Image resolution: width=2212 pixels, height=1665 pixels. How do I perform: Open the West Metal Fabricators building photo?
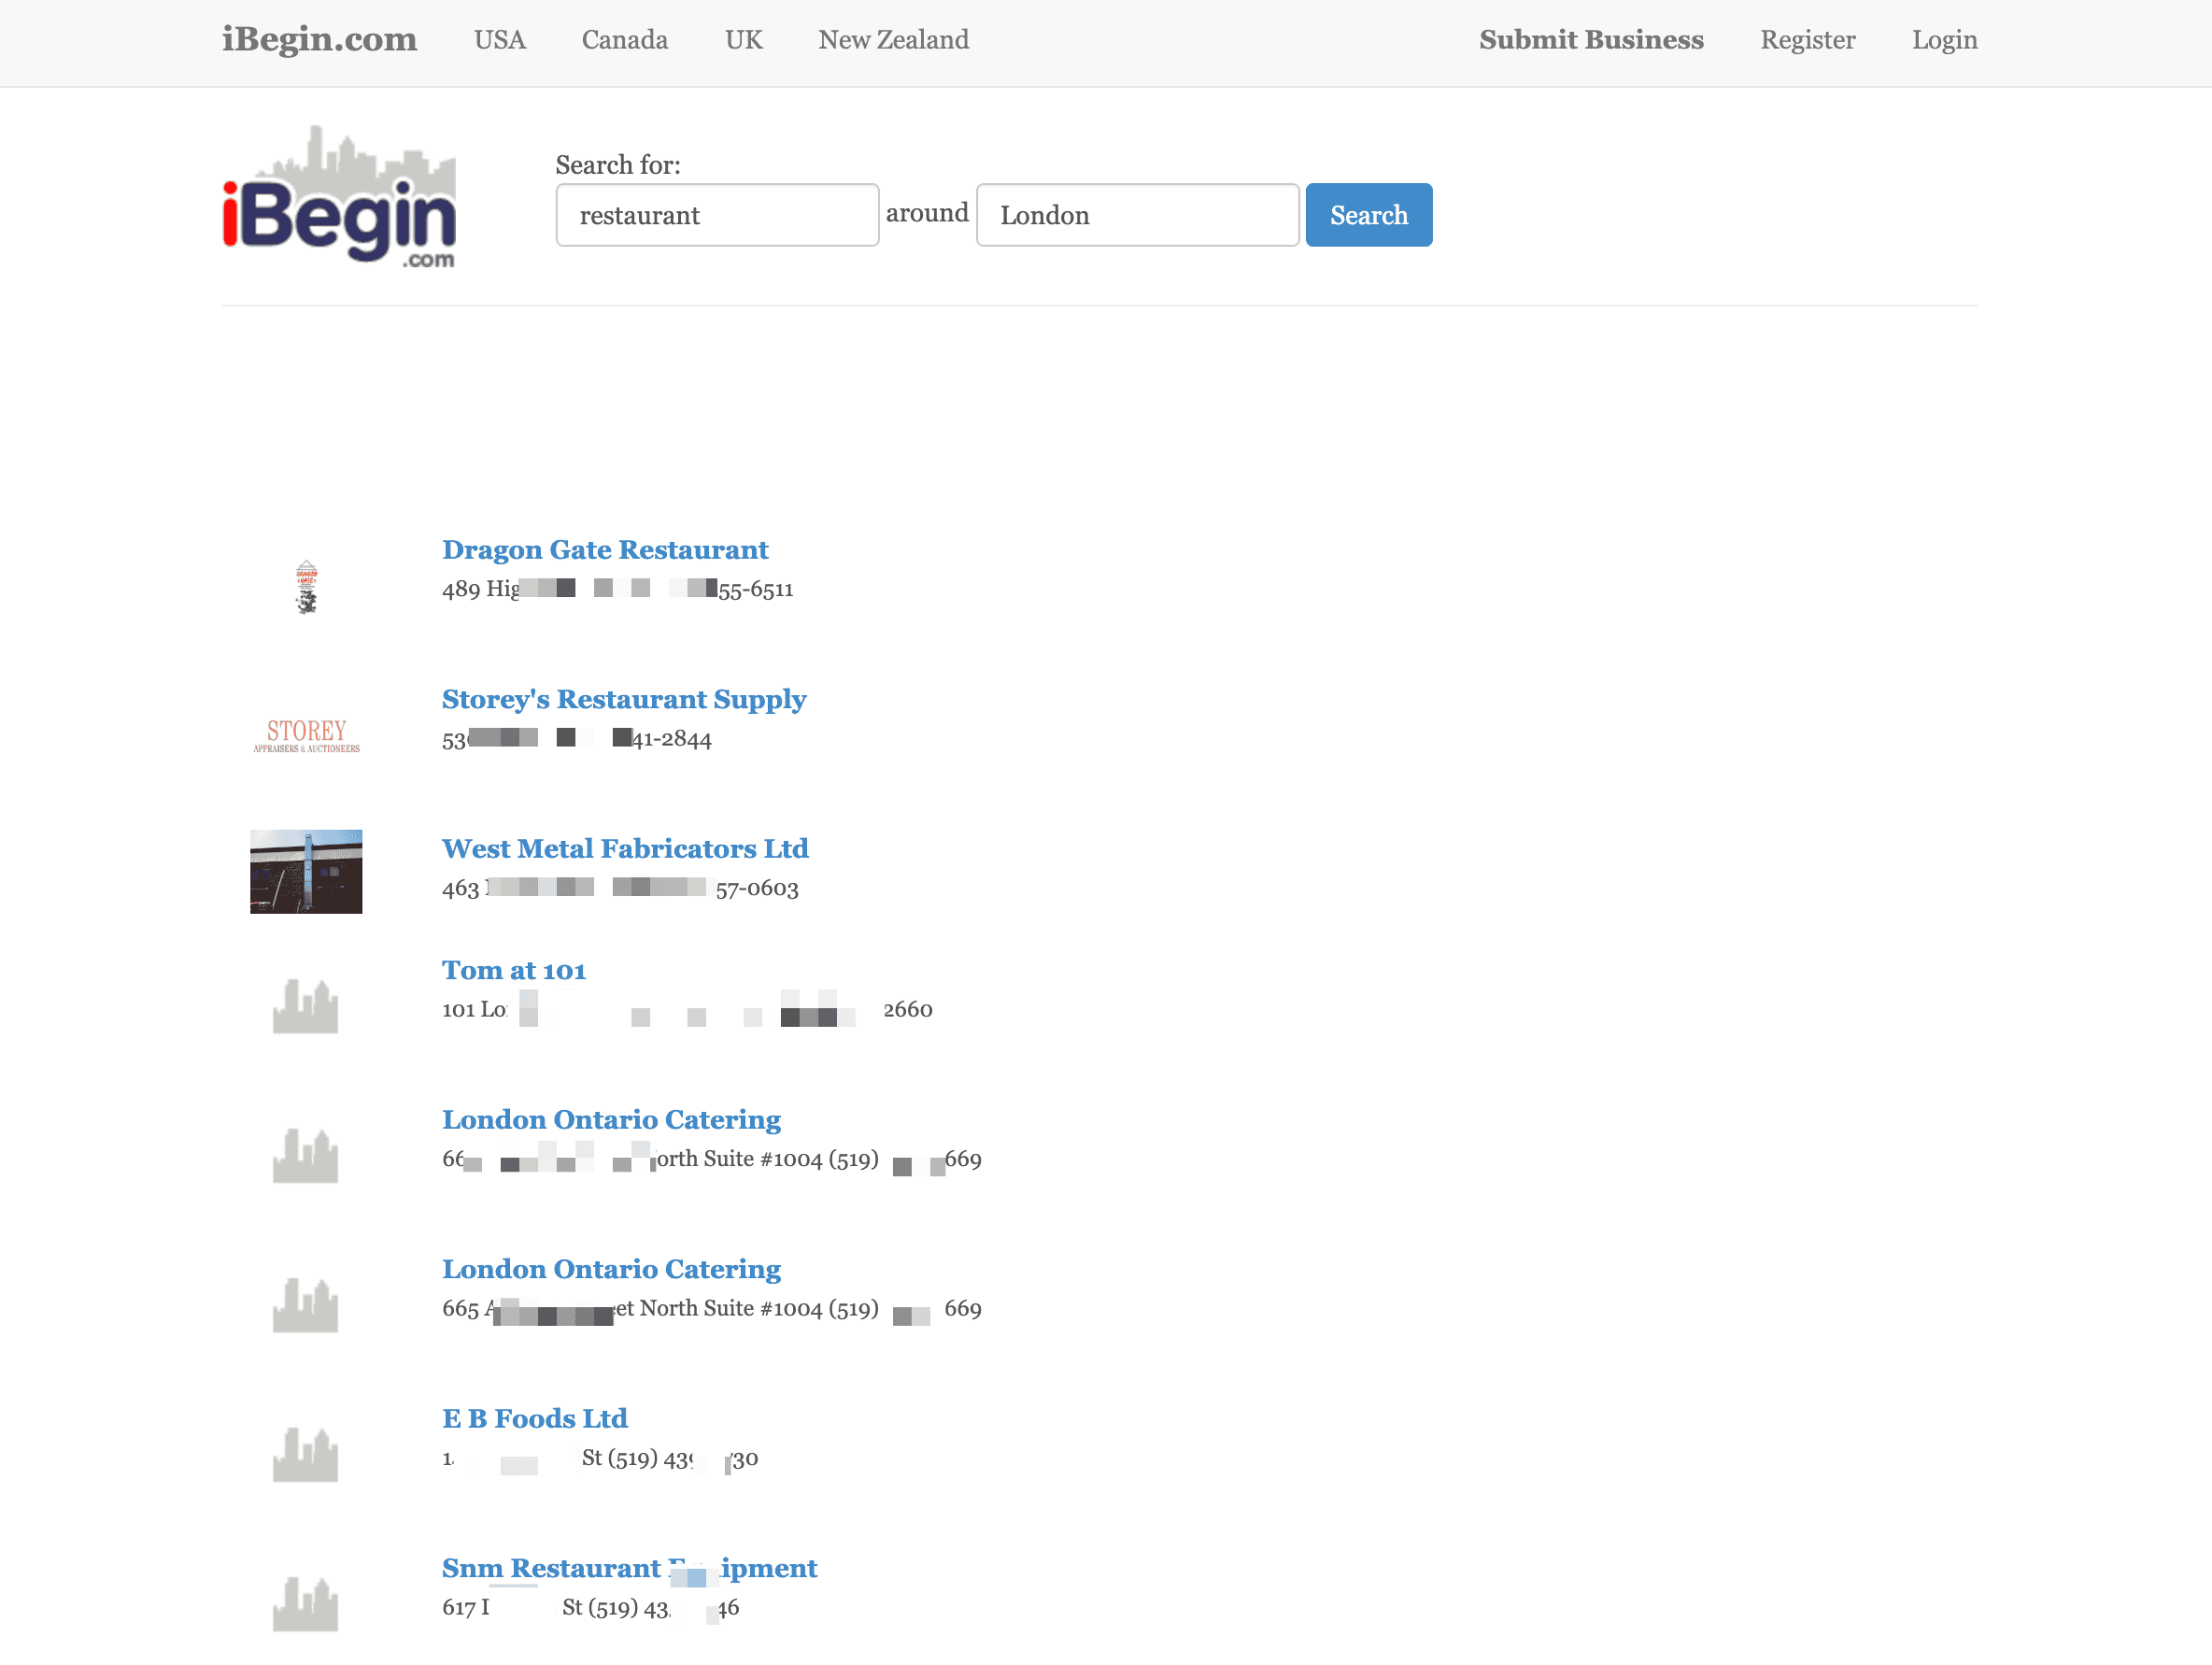[x=306, y=871]
